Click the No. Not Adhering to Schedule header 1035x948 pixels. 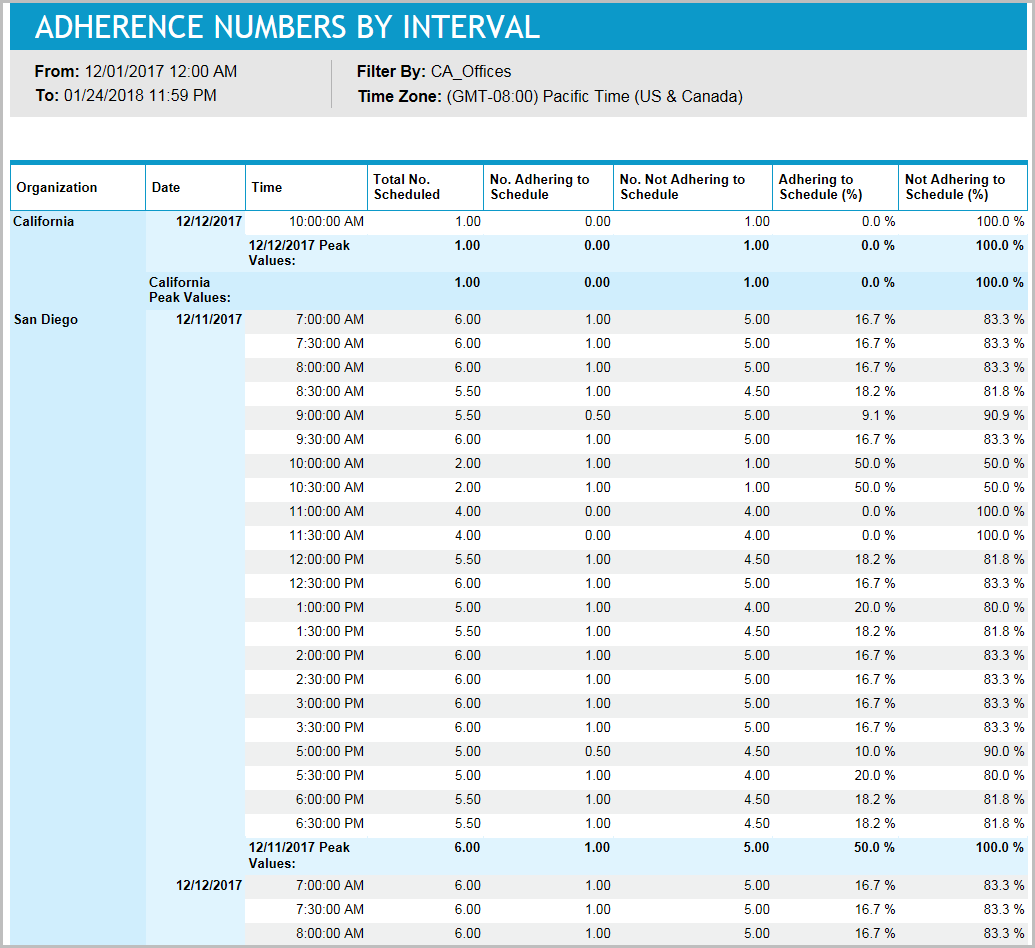[680, 187]
